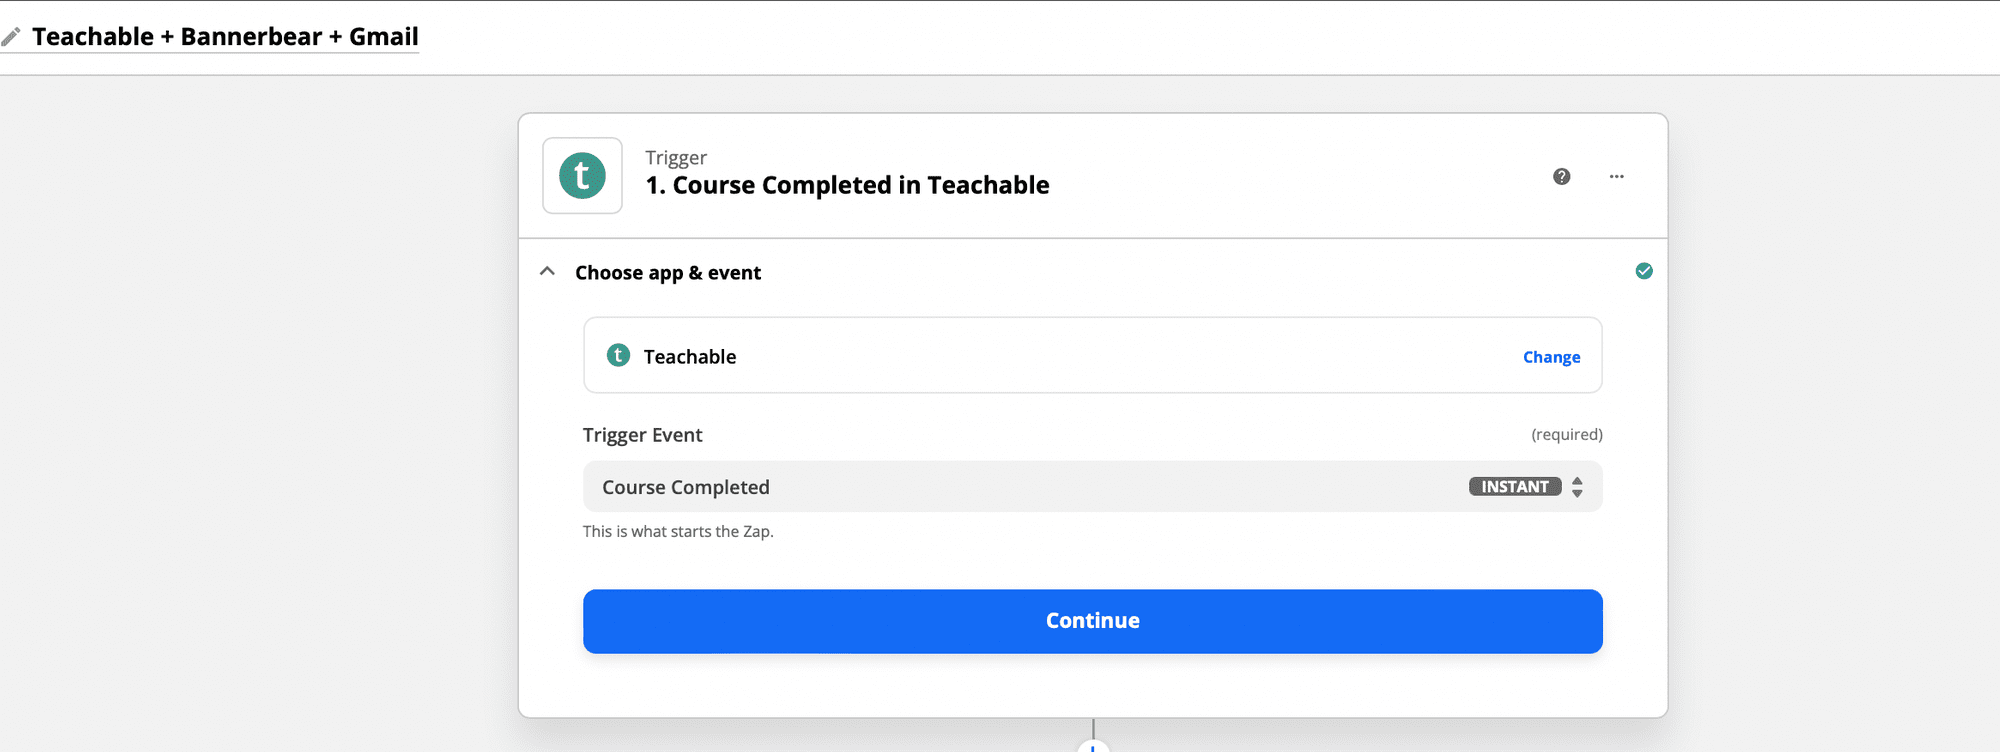Click the Teachable app name in app field
Screen dimensions: 2000x752
tap(689, 357)
